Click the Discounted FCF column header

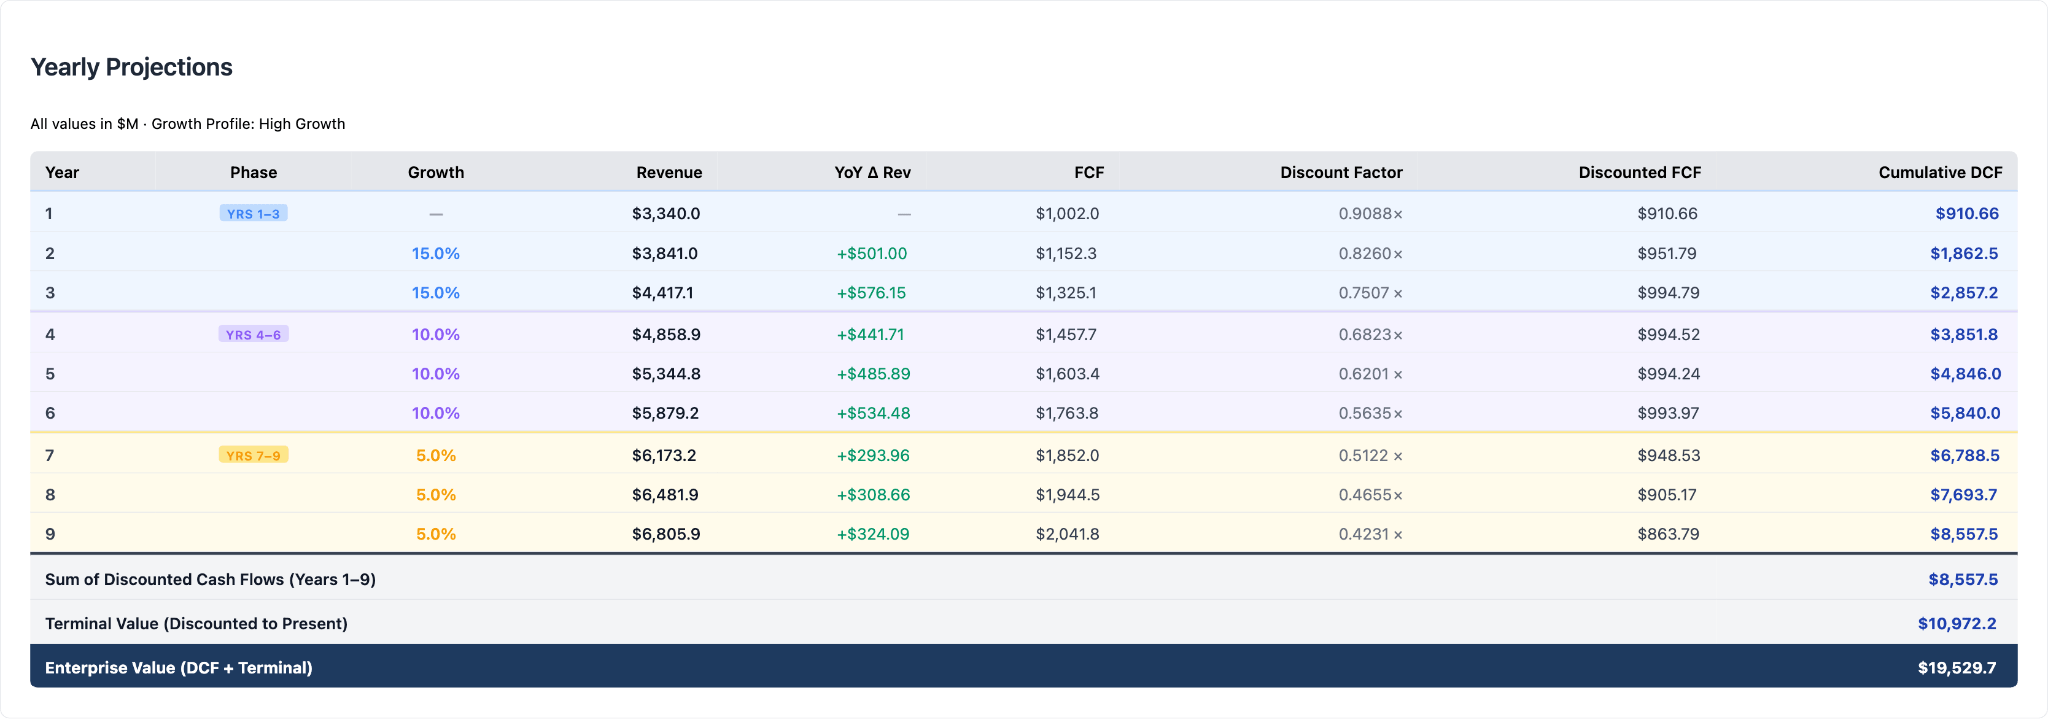coord(1640,172)
